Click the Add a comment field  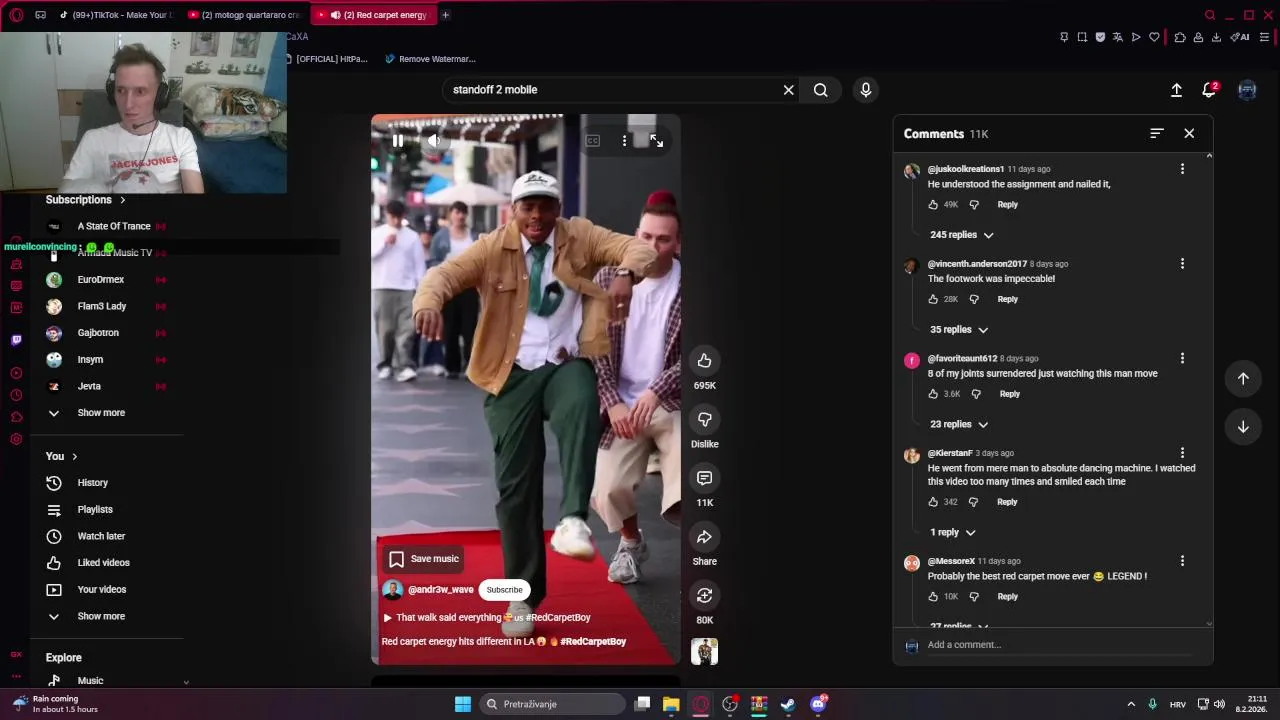click(x=1058, y=645)
